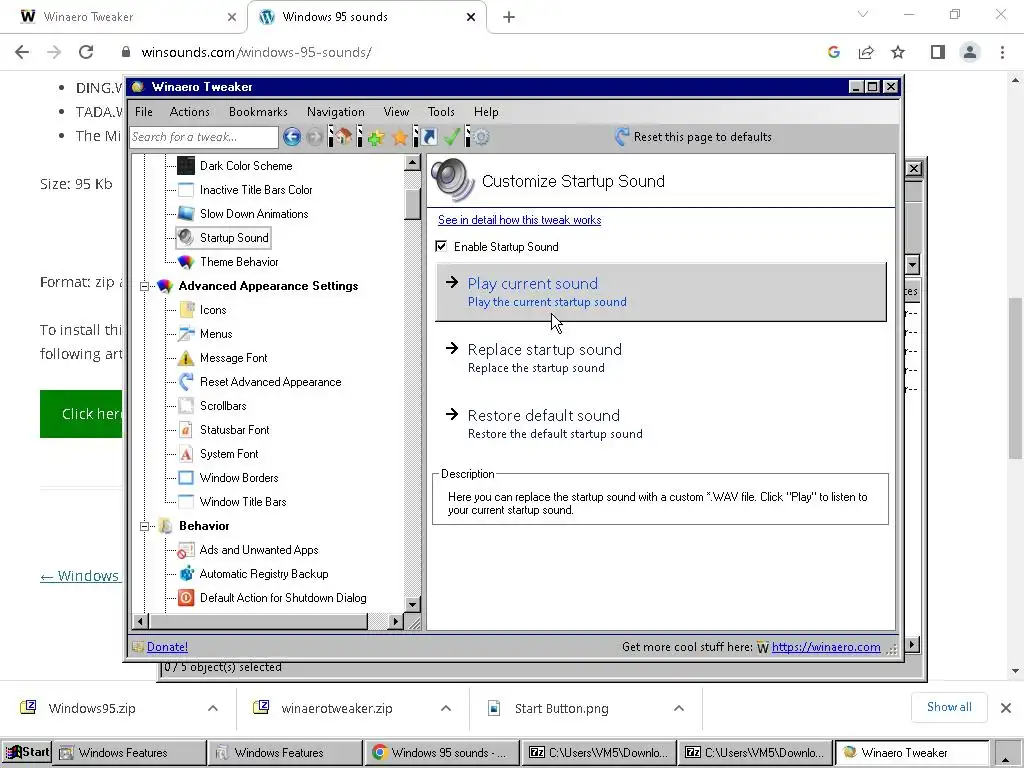Viewport: 1024px width, 768px height.
Task: Open settings via grey gear toolbar icon
Action: 481,137
